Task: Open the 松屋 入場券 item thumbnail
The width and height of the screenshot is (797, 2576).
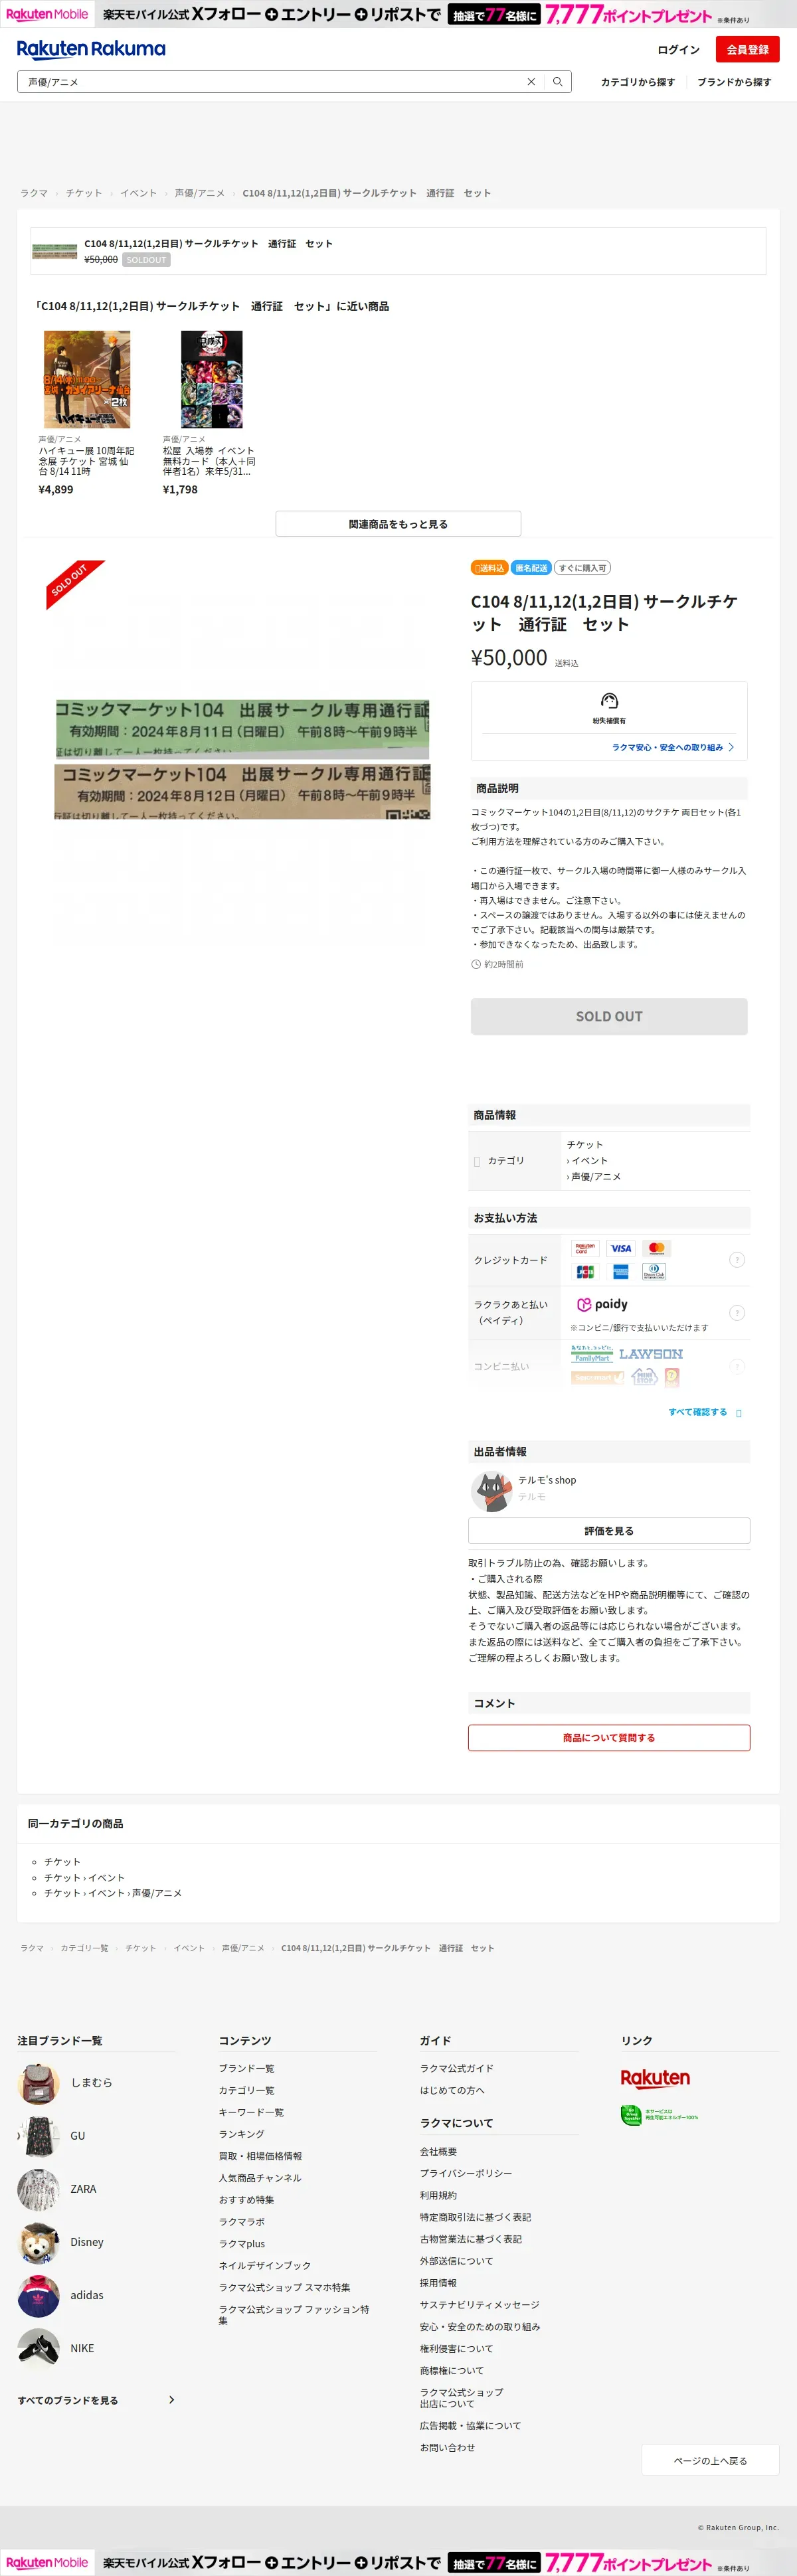Action: point(211,379)
